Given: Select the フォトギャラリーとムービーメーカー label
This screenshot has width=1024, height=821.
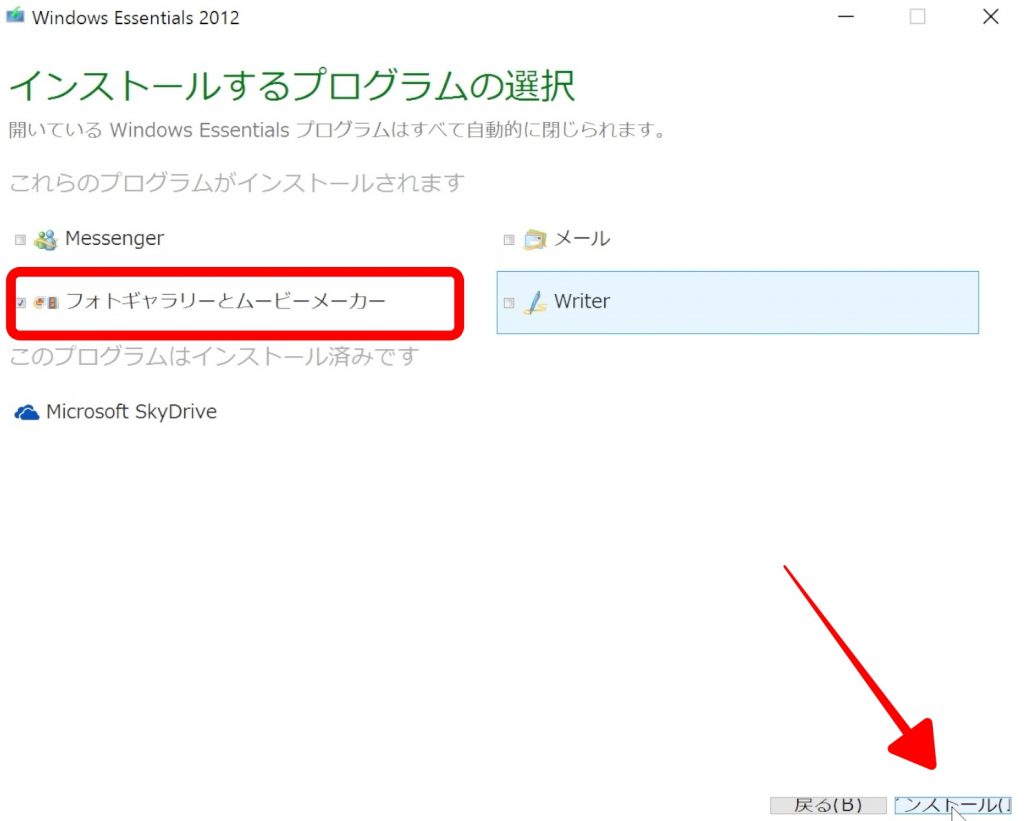Looking at the screenshot, I should (226, 301).
